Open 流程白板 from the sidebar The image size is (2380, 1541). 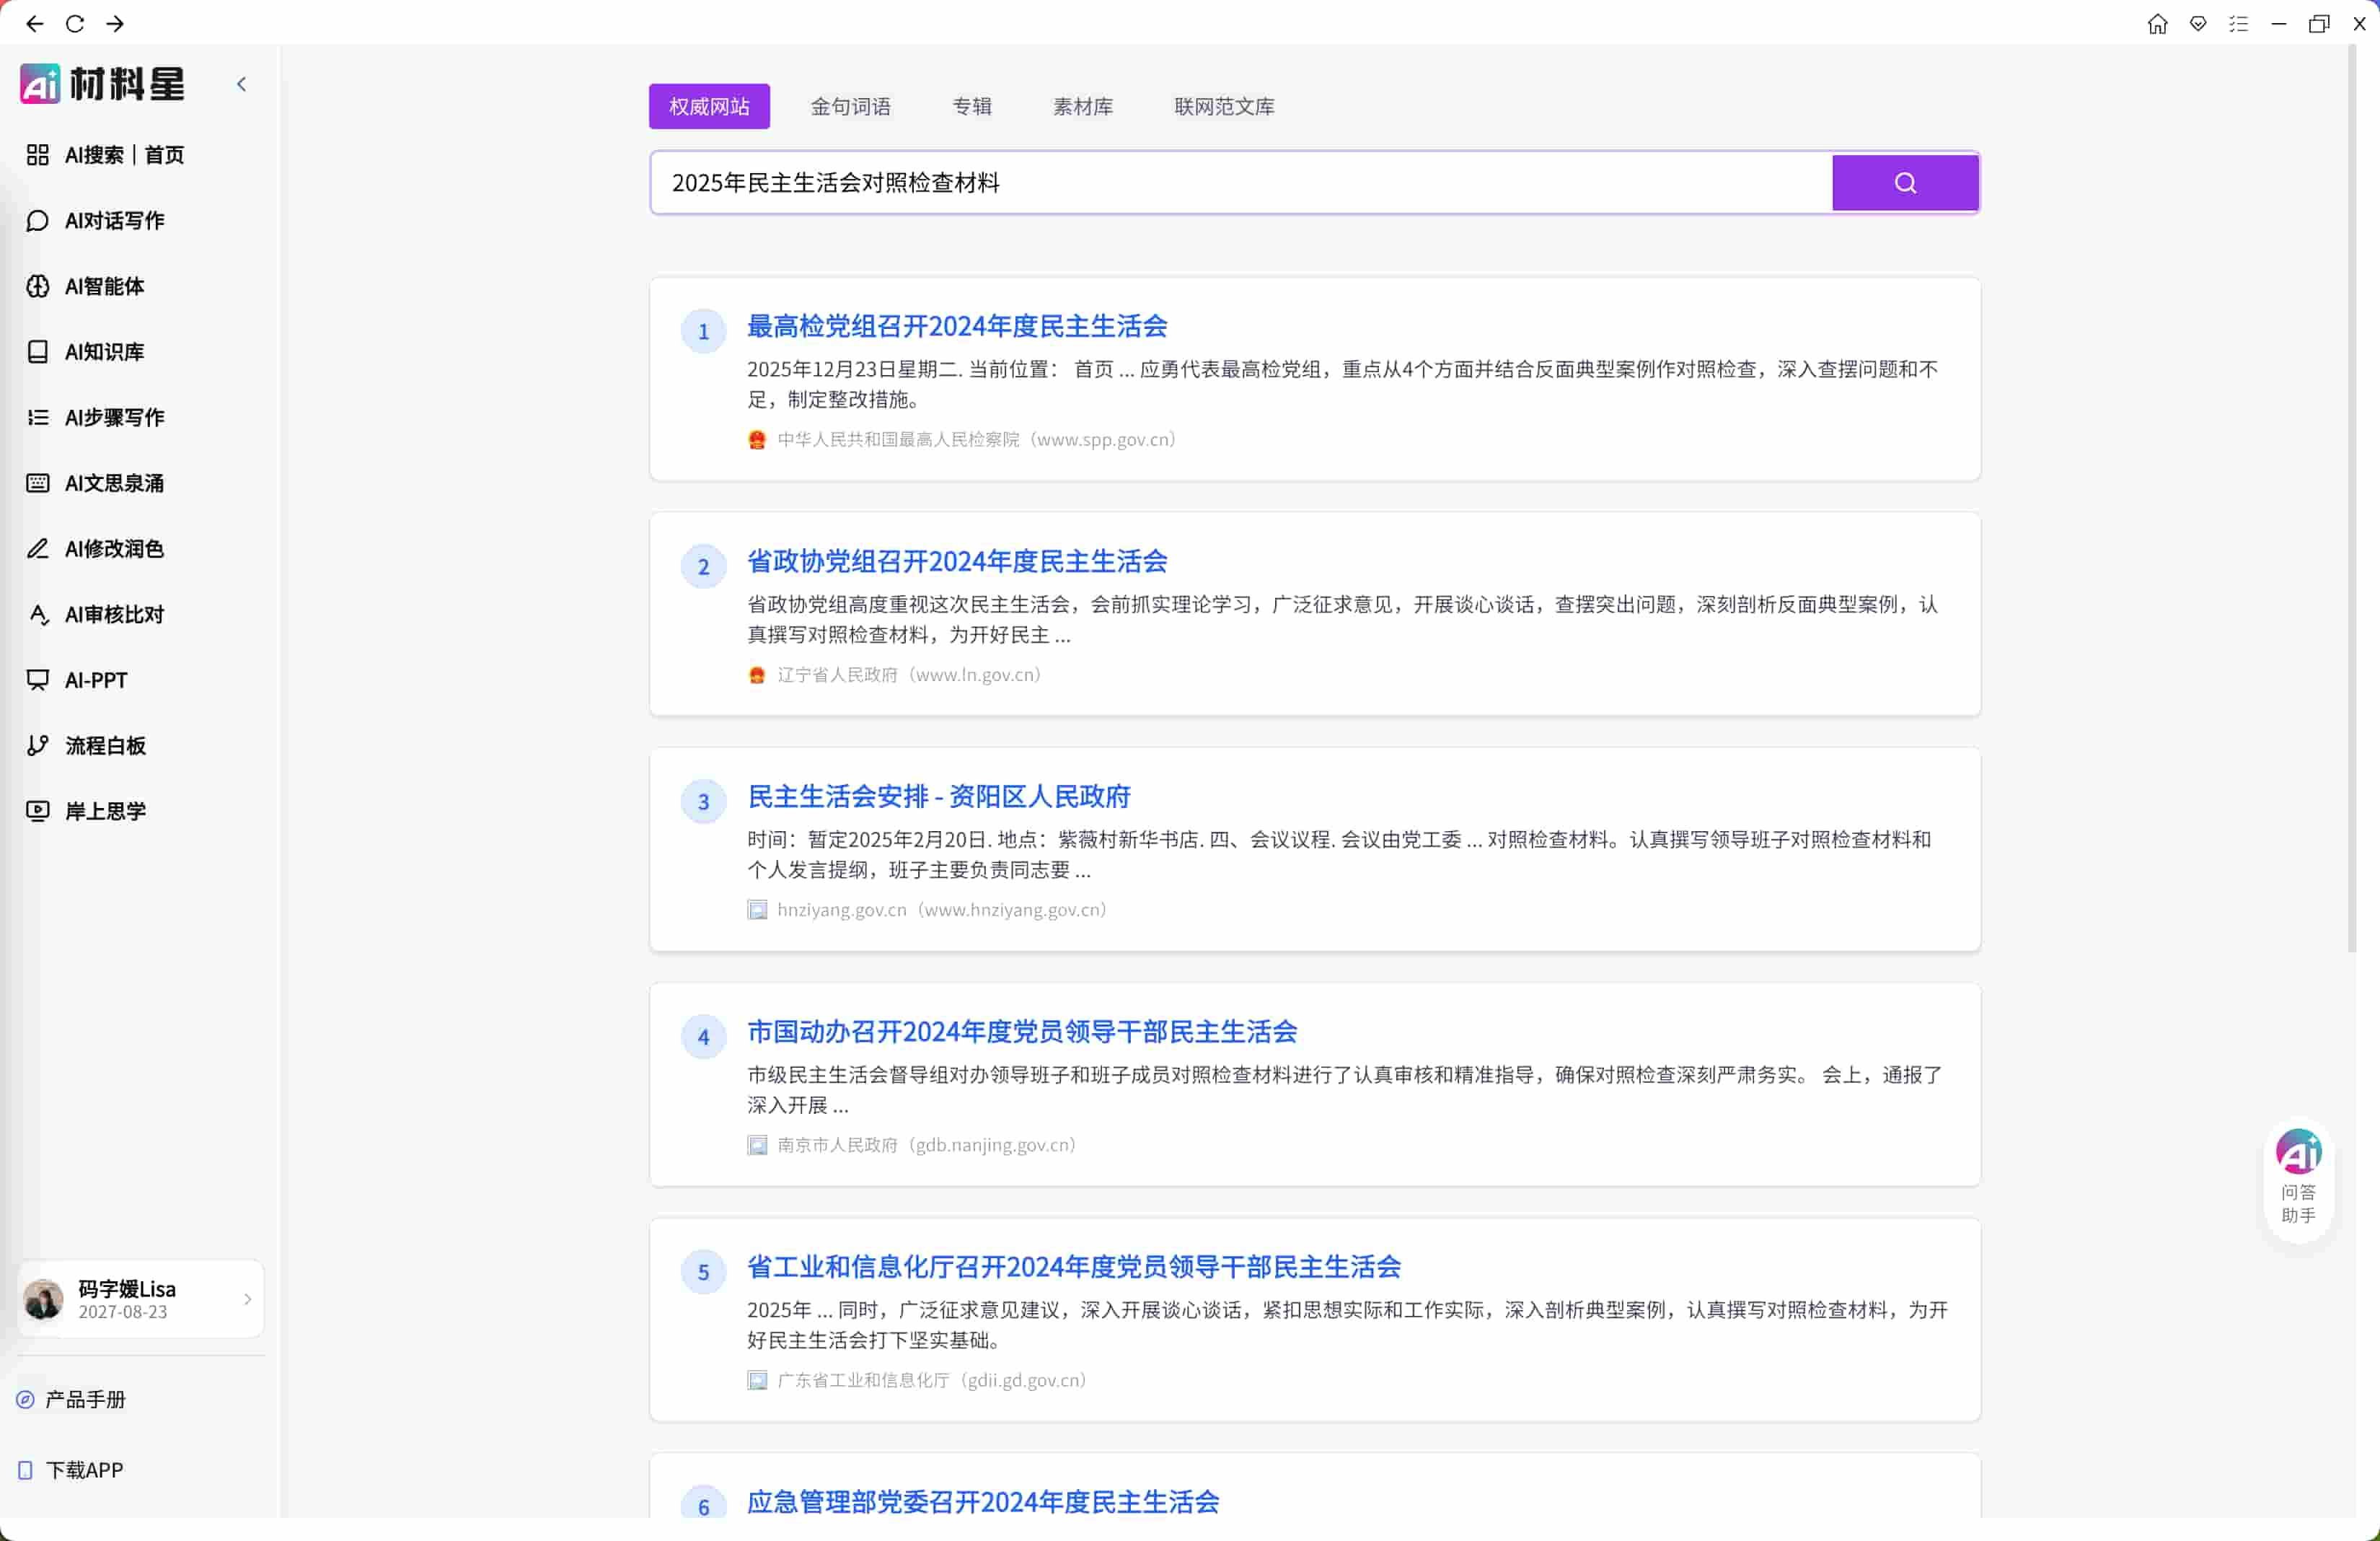[105, 746]
